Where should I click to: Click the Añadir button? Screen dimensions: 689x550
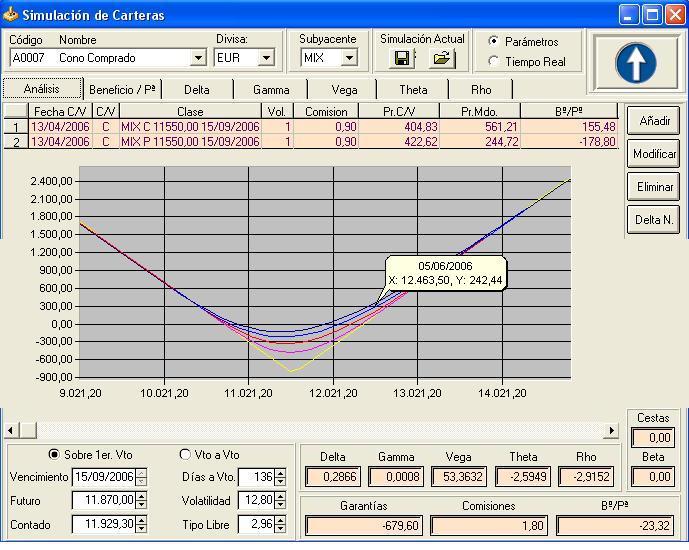point(654,120)
